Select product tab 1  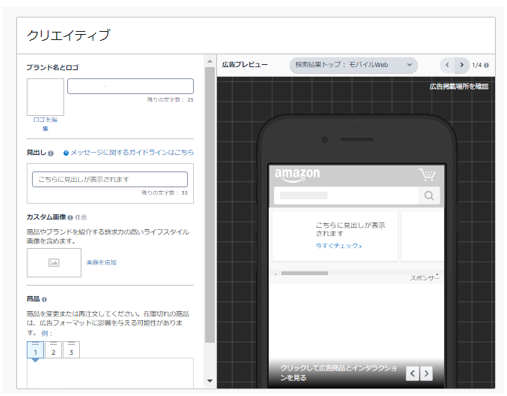coord(35,350)
